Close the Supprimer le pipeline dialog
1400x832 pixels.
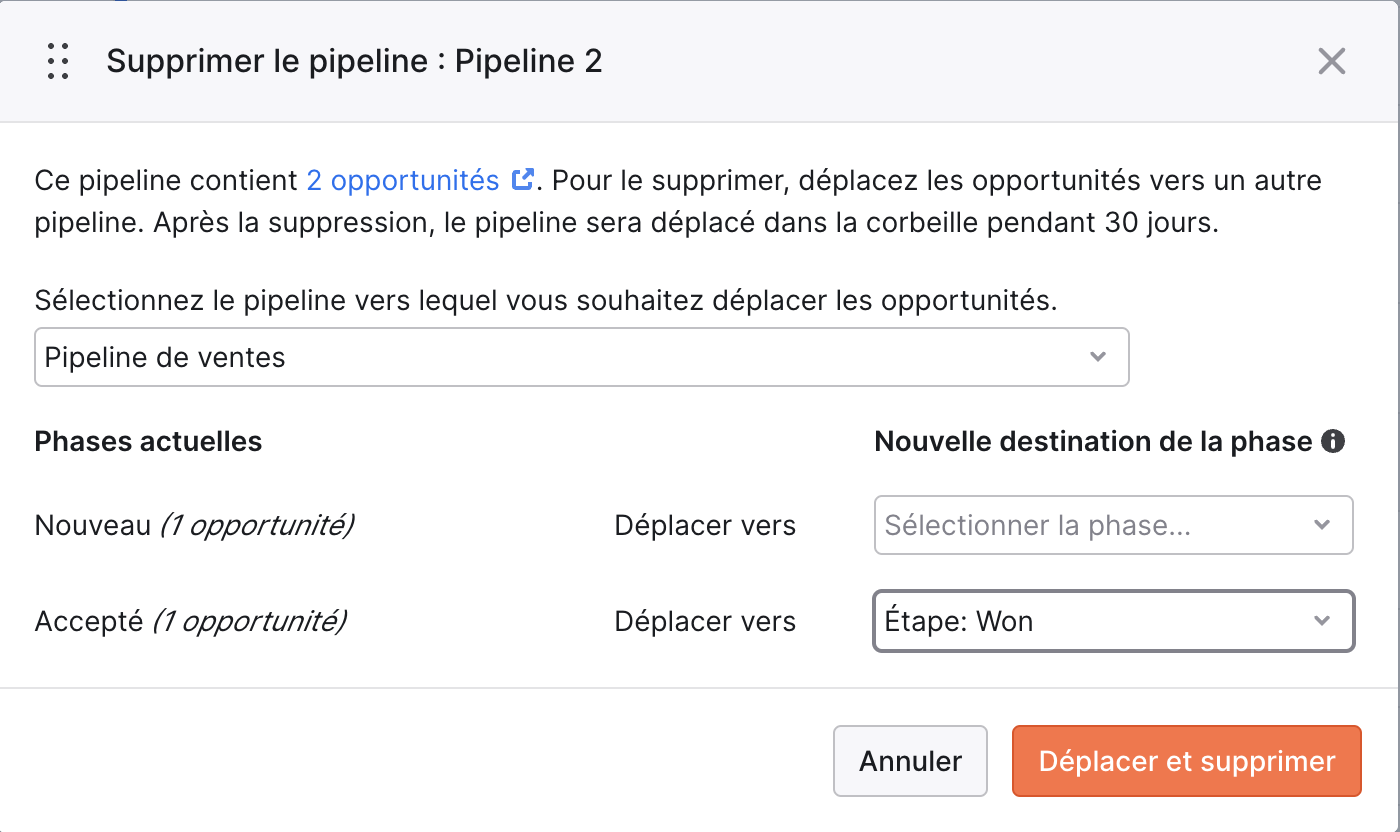click(1332, 62)
